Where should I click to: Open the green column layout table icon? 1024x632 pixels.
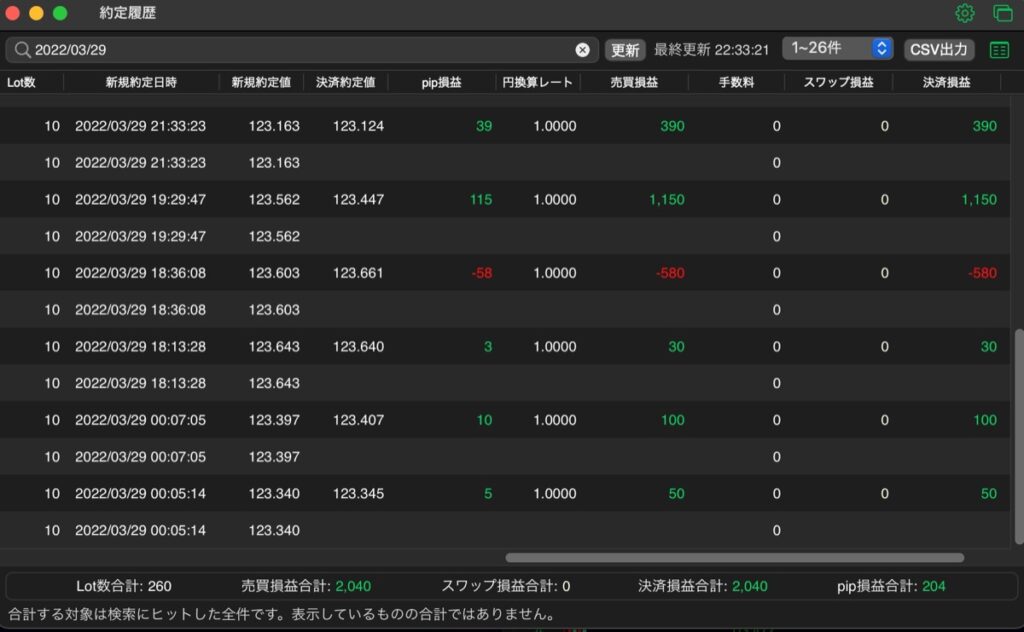[999, 50]
